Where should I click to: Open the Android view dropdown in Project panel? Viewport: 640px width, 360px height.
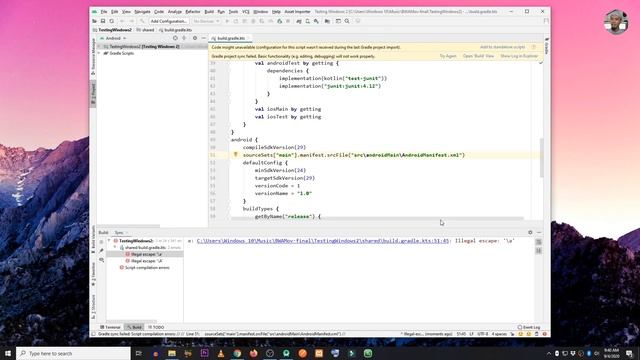pyautogui.click(x=113, y=38)
